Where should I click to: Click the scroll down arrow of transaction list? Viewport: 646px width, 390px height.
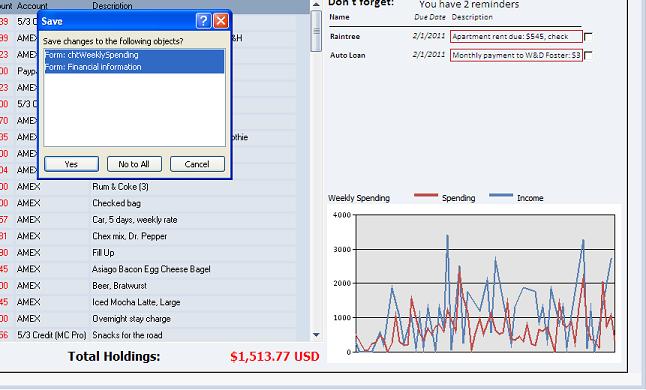click(316, 335)
